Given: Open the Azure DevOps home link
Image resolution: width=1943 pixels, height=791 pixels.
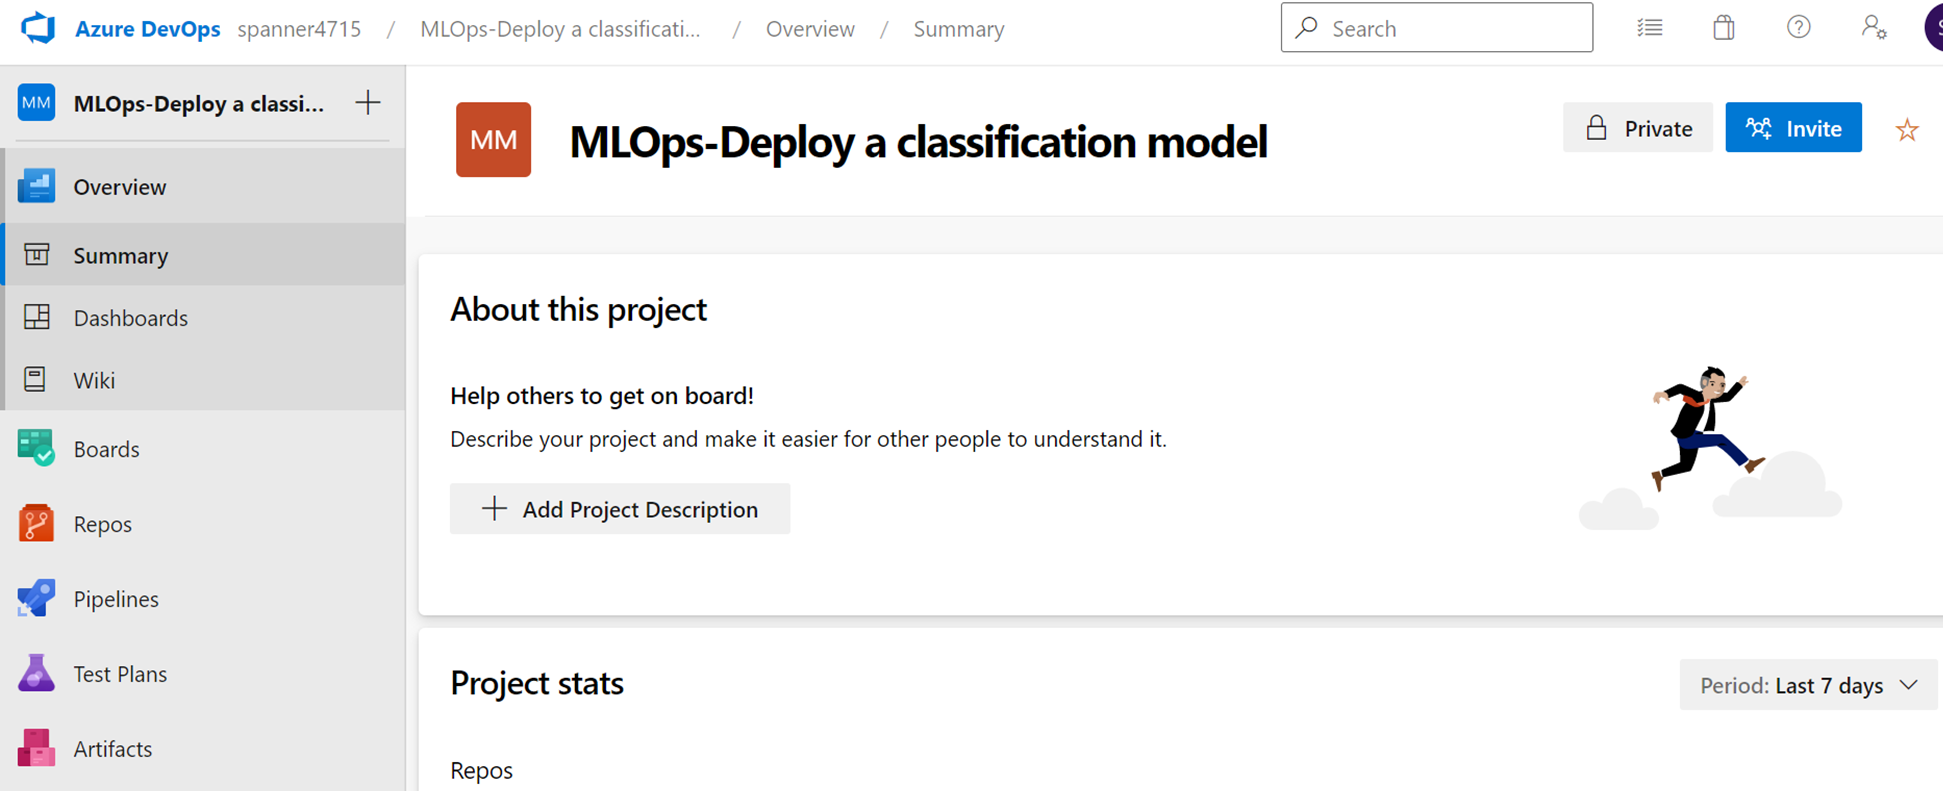Looking at the screenshot, I should pyautogui.click(x=147, y=29).
